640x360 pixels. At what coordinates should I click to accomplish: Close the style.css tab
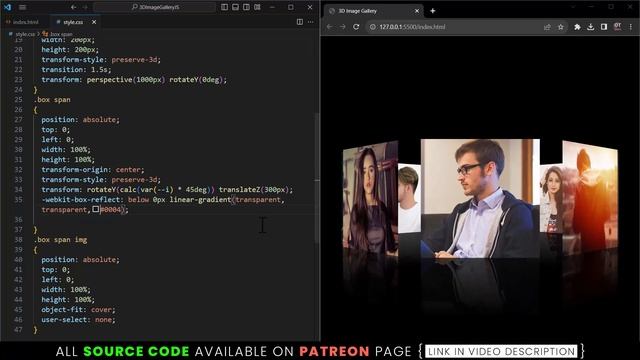94,22
